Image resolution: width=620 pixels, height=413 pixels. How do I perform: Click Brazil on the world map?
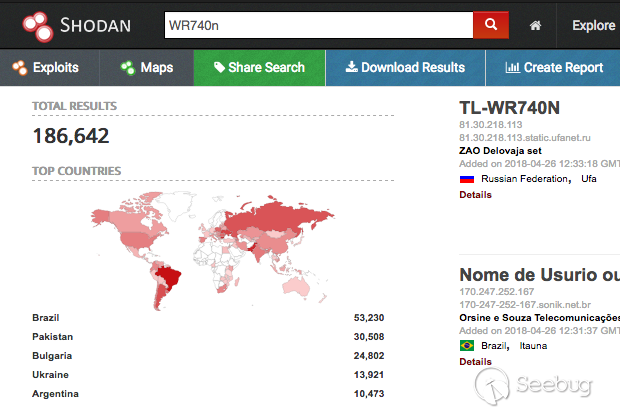point(169,277)
